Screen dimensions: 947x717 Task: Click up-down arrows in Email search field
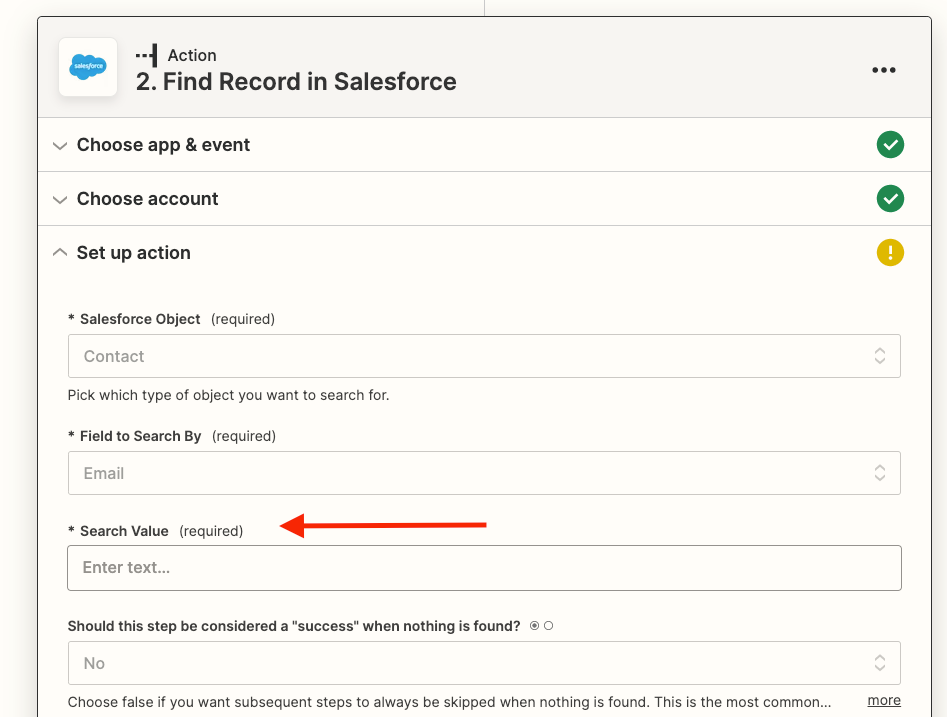coord(880,473)
